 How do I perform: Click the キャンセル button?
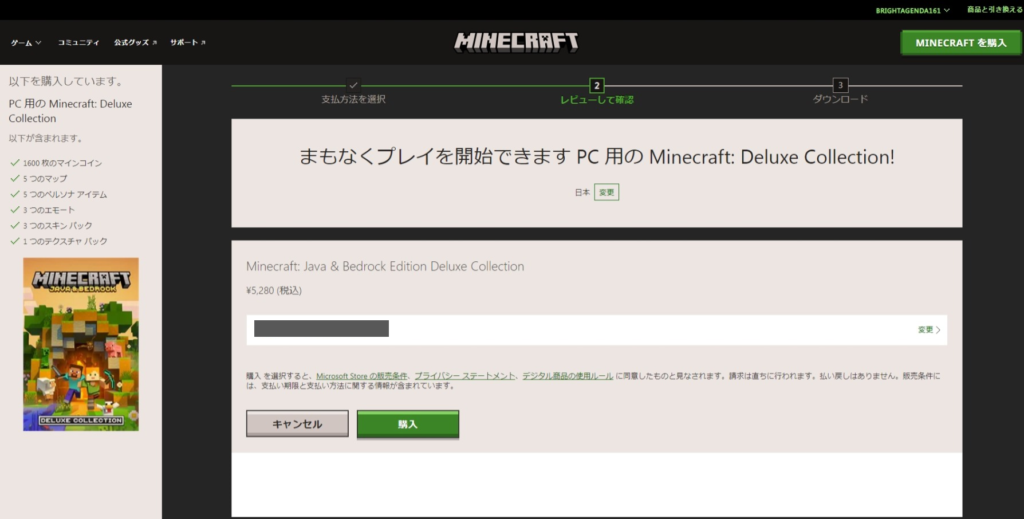(x=297, y=424)
